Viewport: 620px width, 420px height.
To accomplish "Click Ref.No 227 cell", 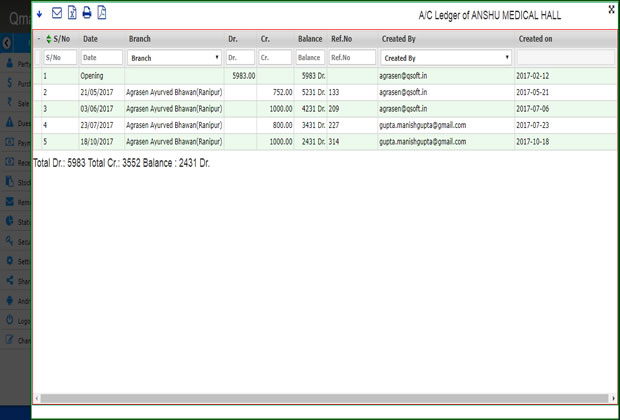I will (352, 125).
